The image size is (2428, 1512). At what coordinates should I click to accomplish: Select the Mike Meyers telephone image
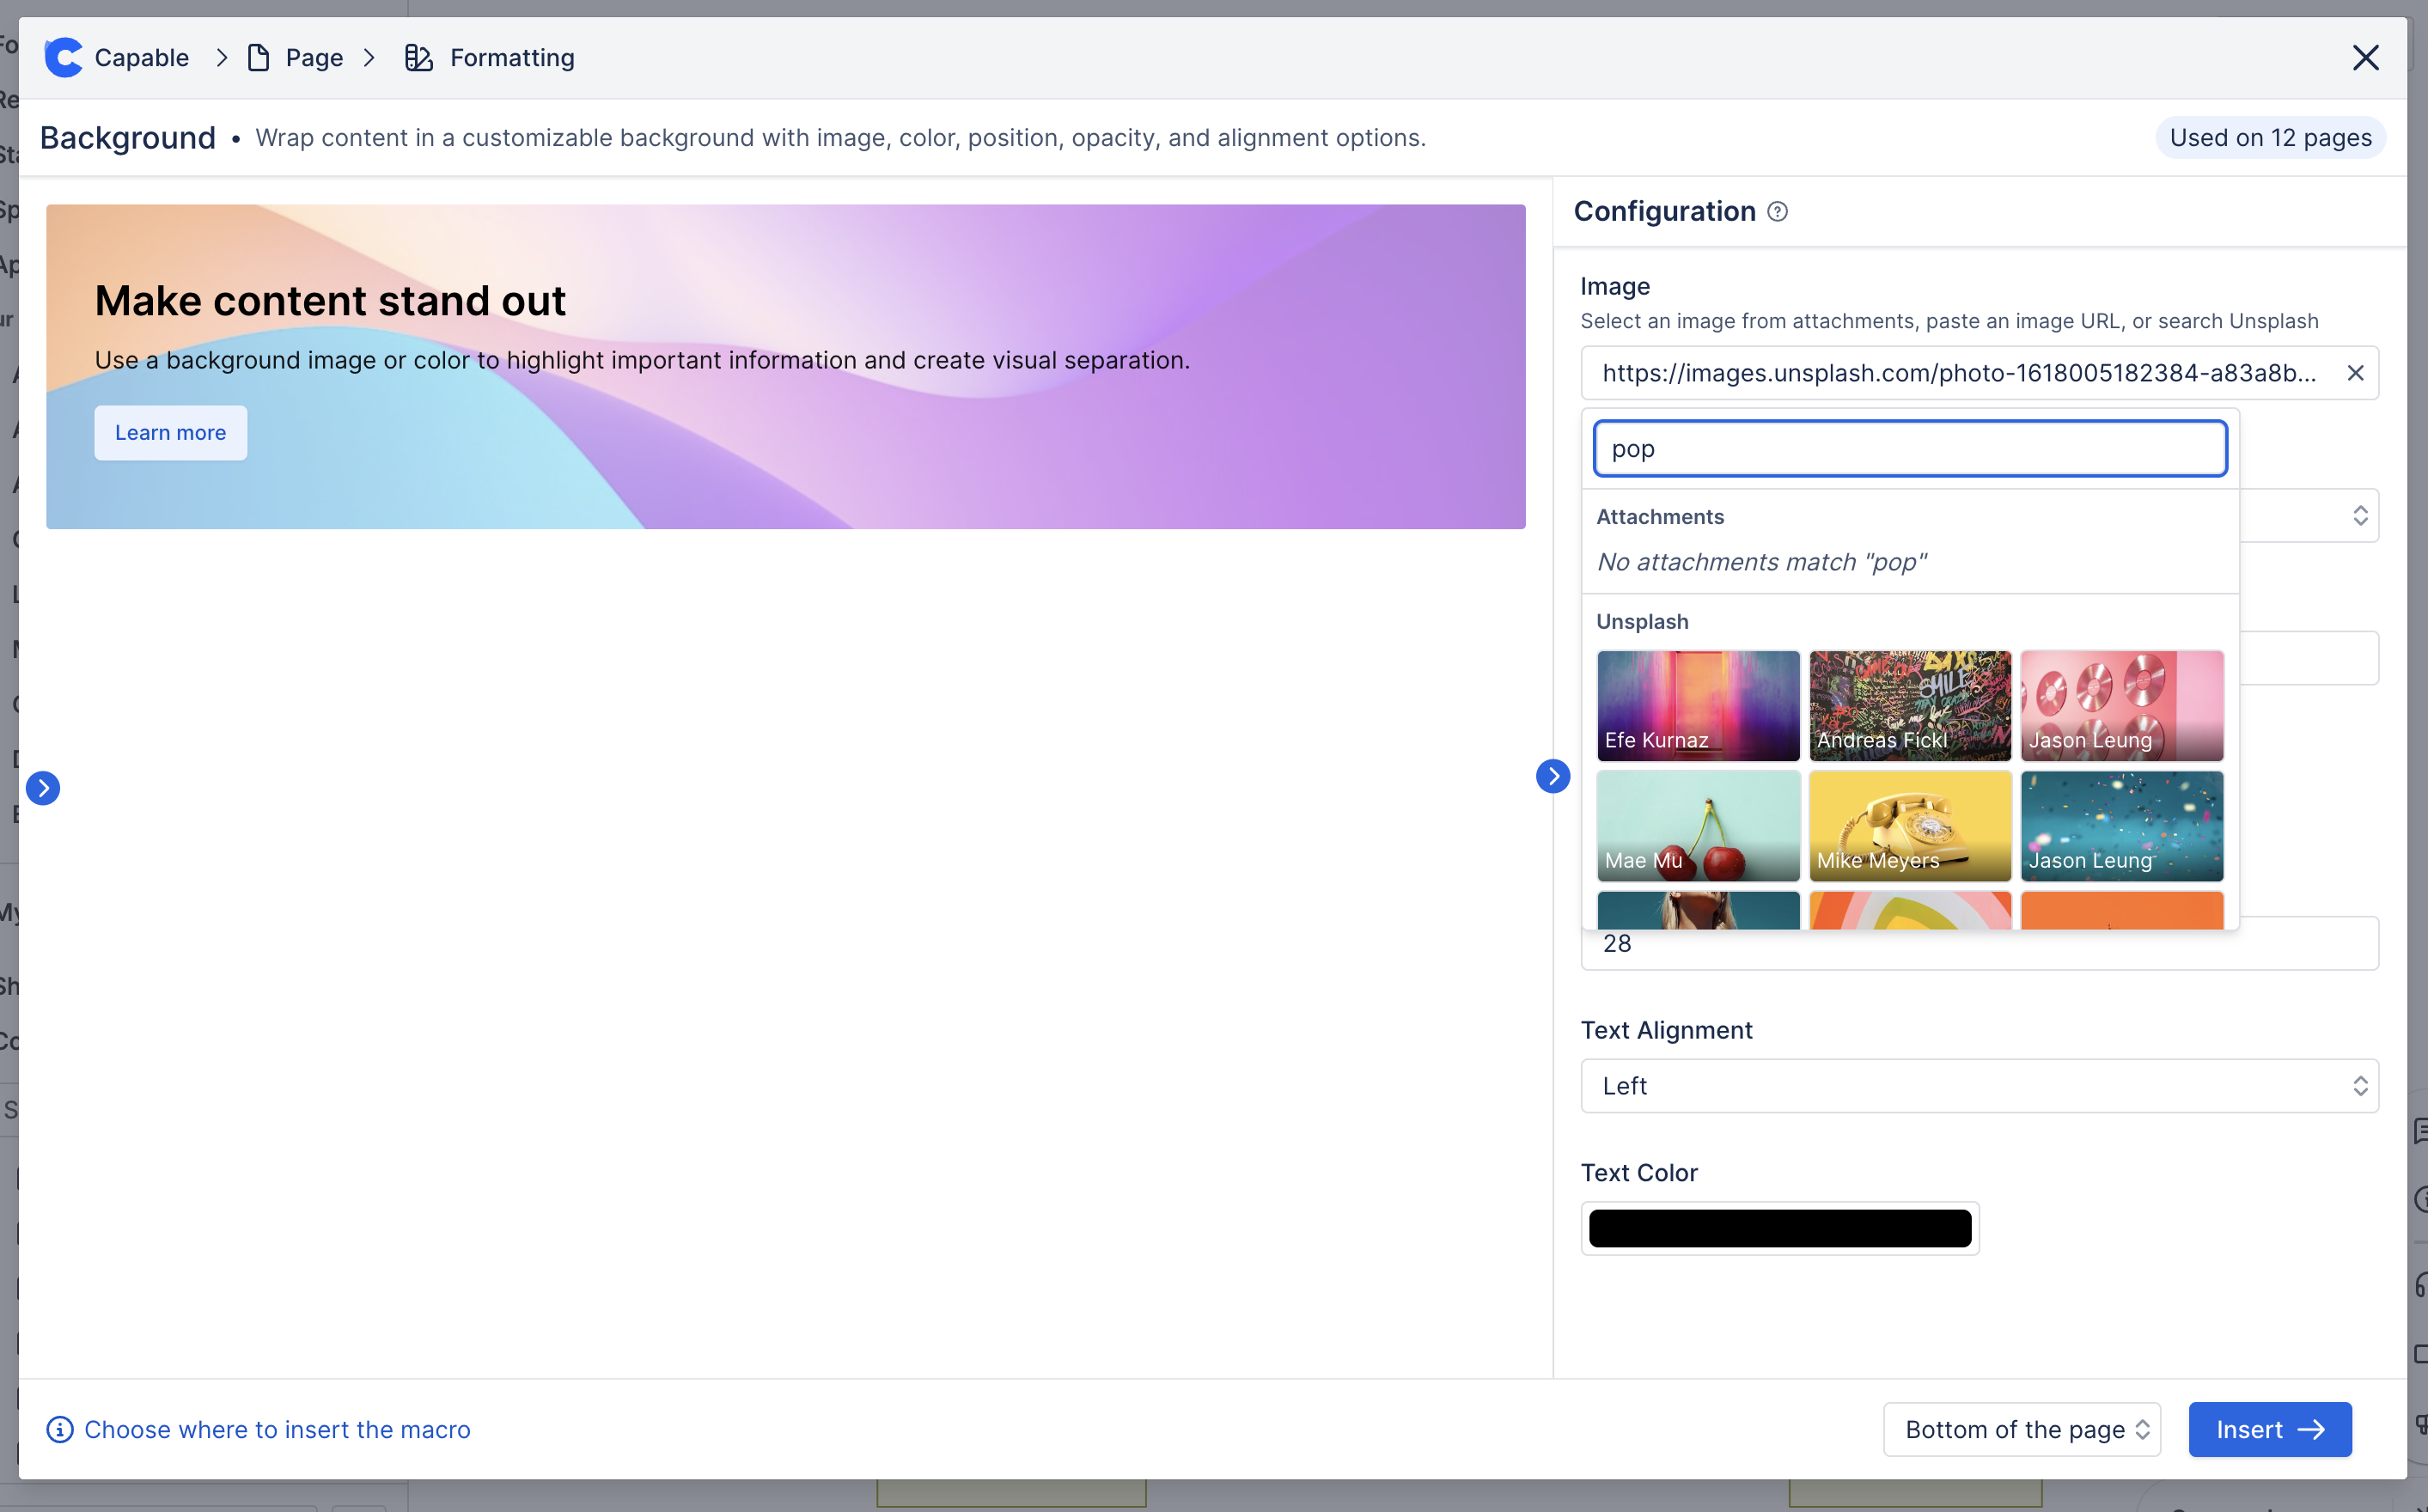point(1909,825)
